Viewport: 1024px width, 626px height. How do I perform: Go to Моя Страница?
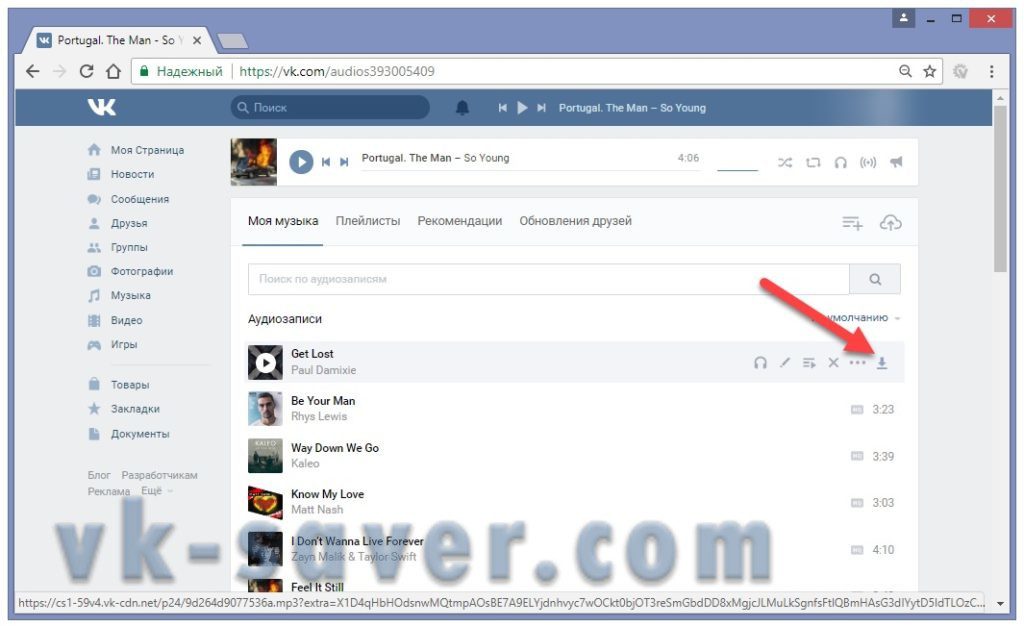(147, 150)
